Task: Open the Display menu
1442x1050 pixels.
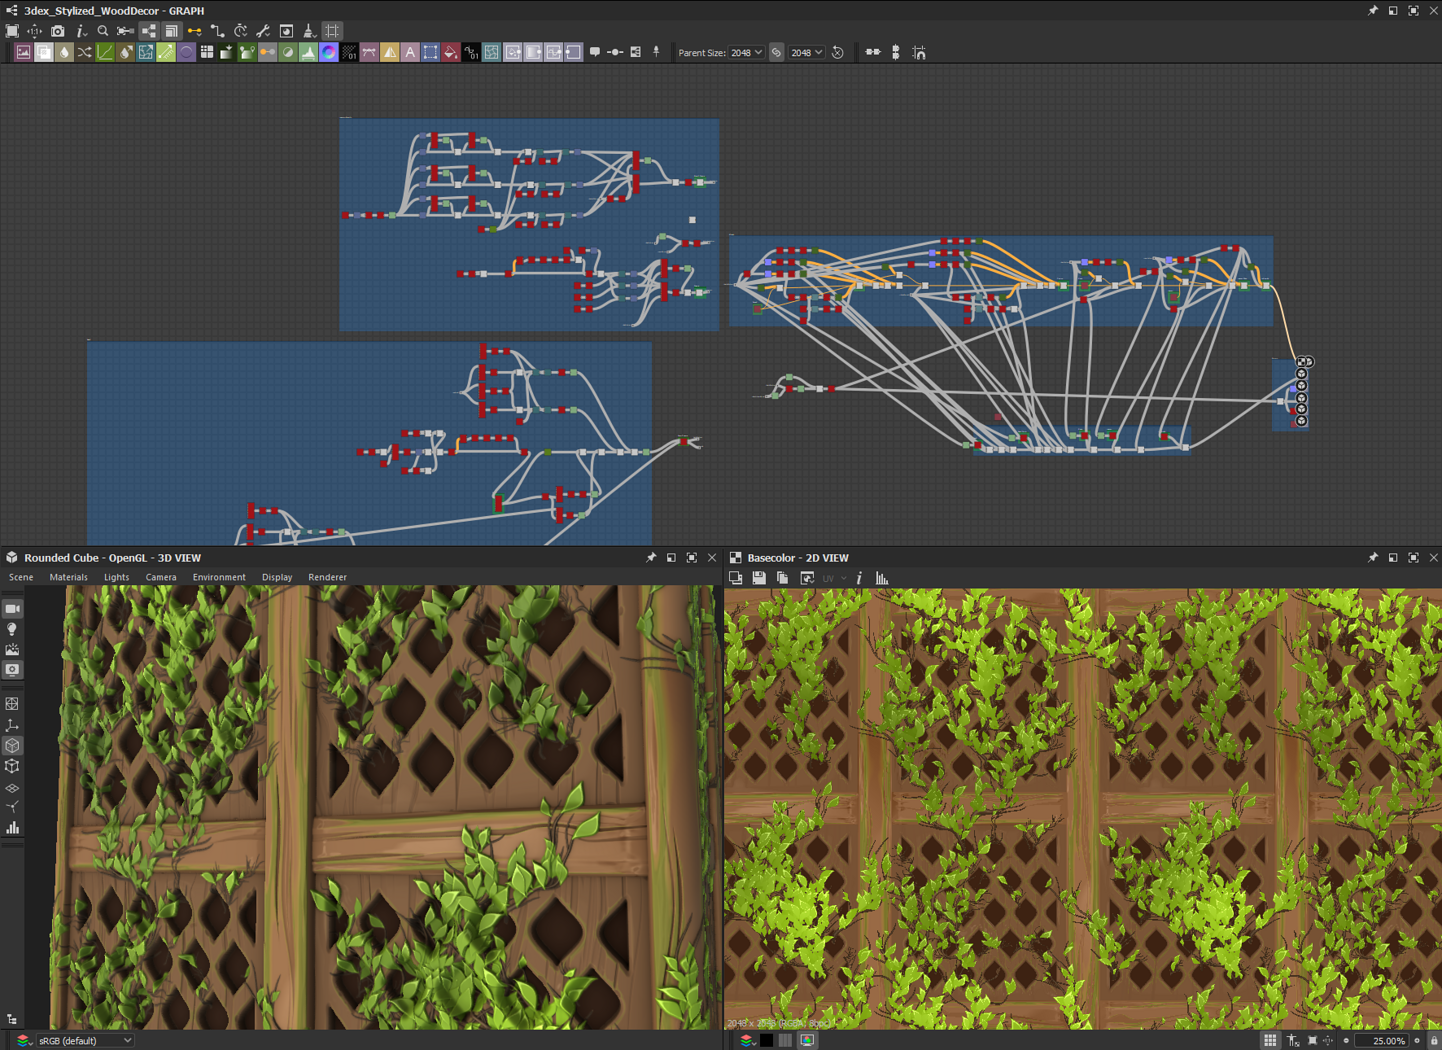Action: pyautogui.click(x=277, y=577)
